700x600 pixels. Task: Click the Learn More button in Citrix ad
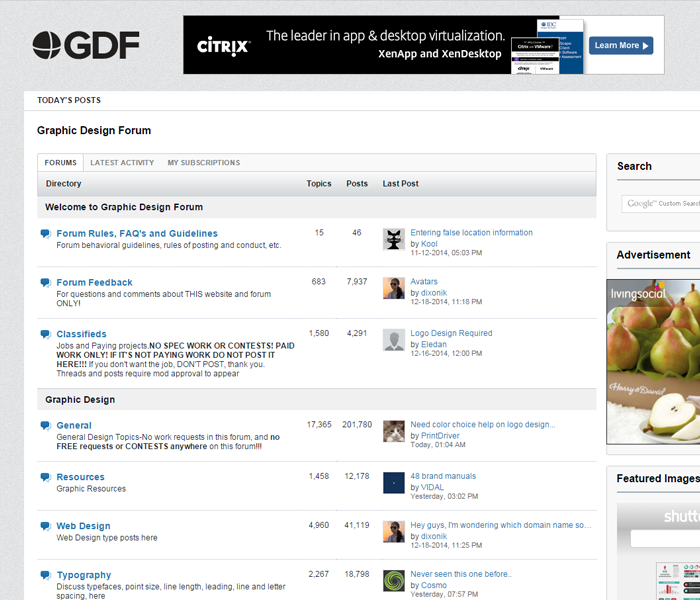[x=621, y=46]
